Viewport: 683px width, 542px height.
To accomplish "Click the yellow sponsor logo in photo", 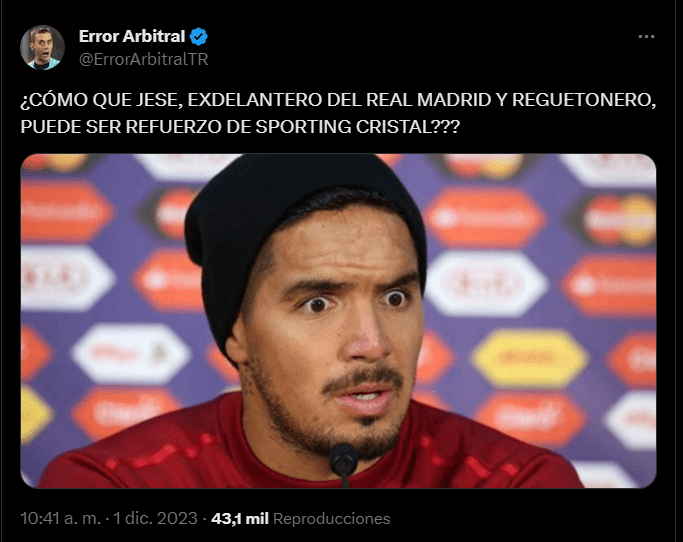I will [x=530, y=357].
